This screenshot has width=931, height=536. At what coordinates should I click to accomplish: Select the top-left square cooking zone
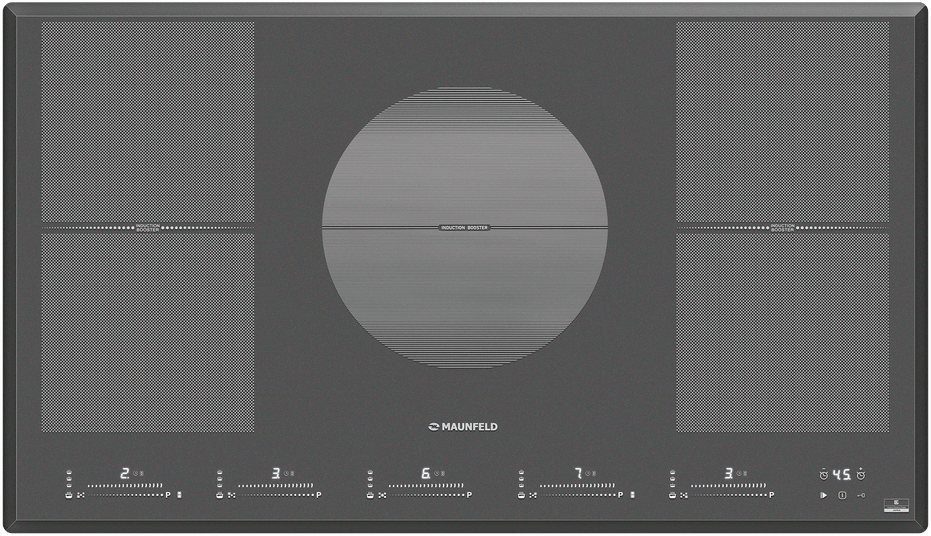[147, 121]
